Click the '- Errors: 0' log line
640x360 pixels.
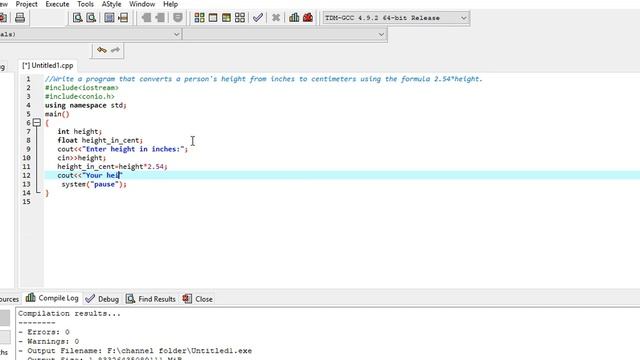(x=44, y=332)
